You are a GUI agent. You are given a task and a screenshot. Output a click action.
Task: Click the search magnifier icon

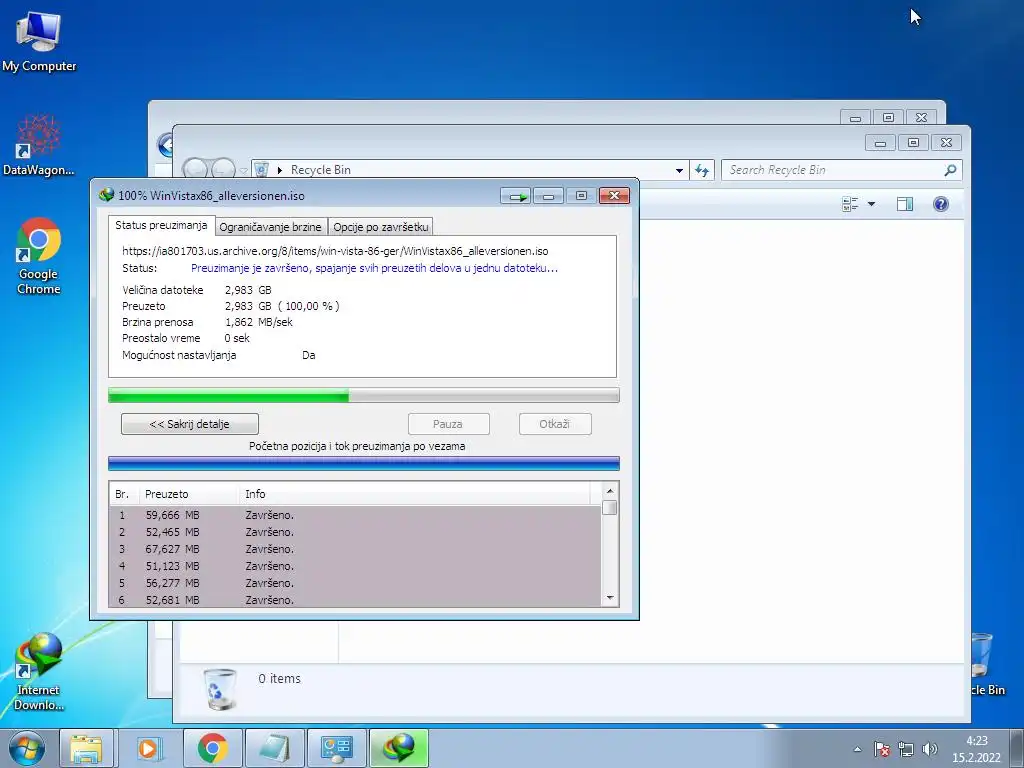951,170
